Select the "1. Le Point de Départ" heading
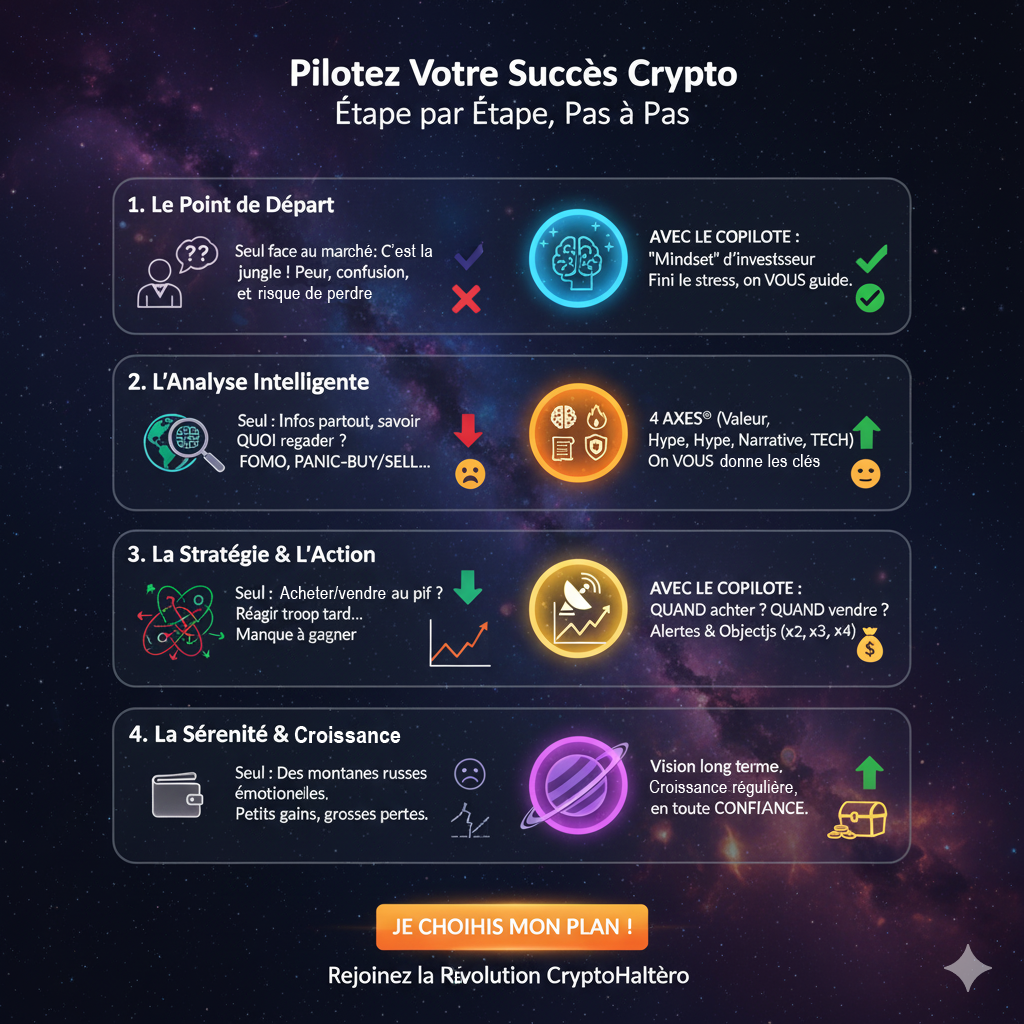 [x=231, y=205]
